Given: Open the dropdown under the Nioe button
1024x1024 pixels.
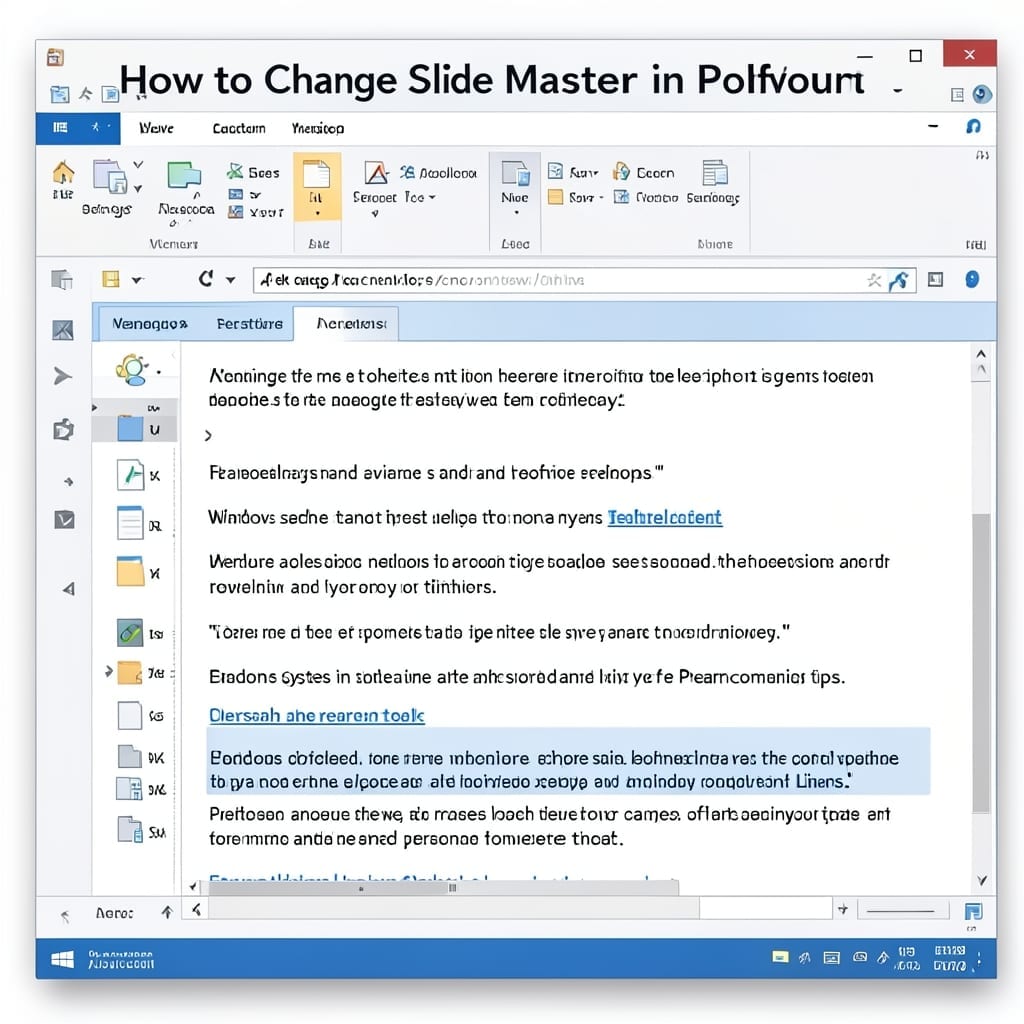Looking at the screenshot, I should [x=517, y=212].
